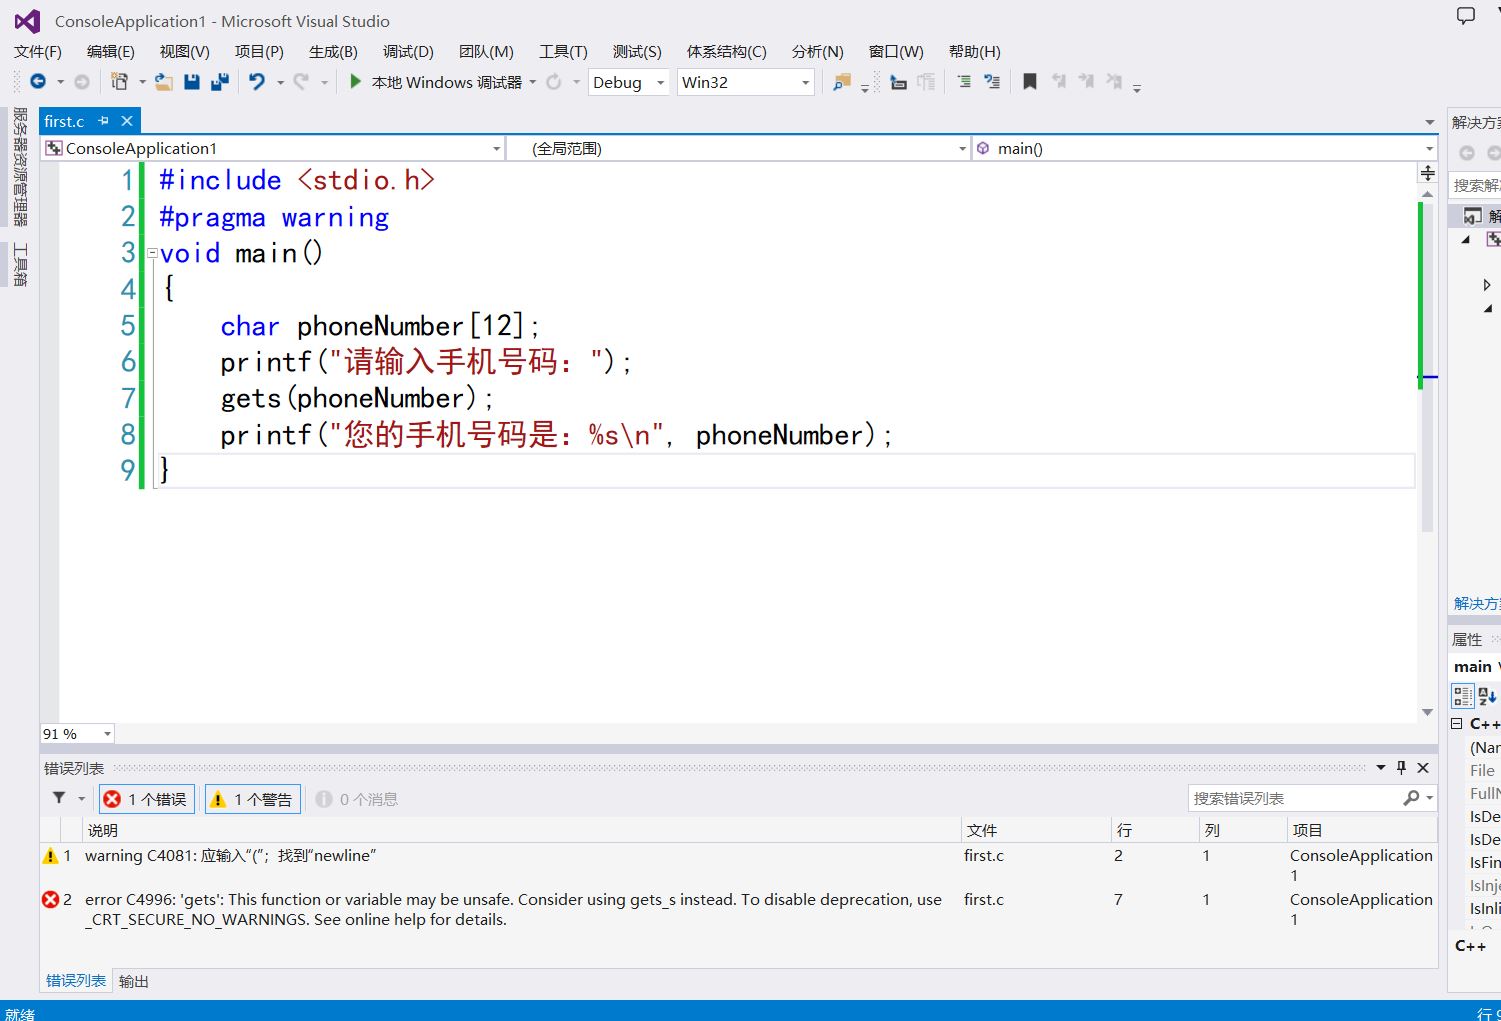The width and height of the screenshot is (1501, 1021).
Task: Open the feedback speech bubble icon
Action: 1466,15
